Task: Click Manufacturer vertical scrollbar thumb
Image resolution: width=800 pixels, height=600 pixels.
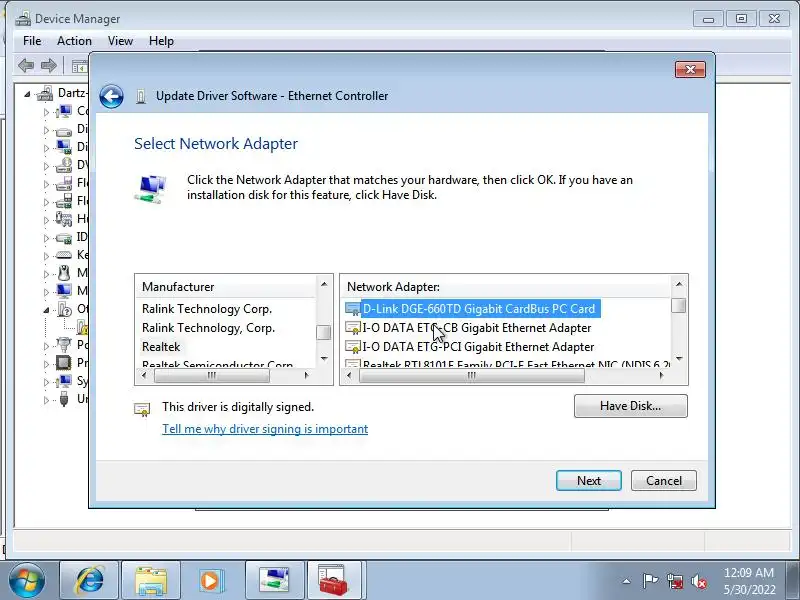Action: [323, 333]
